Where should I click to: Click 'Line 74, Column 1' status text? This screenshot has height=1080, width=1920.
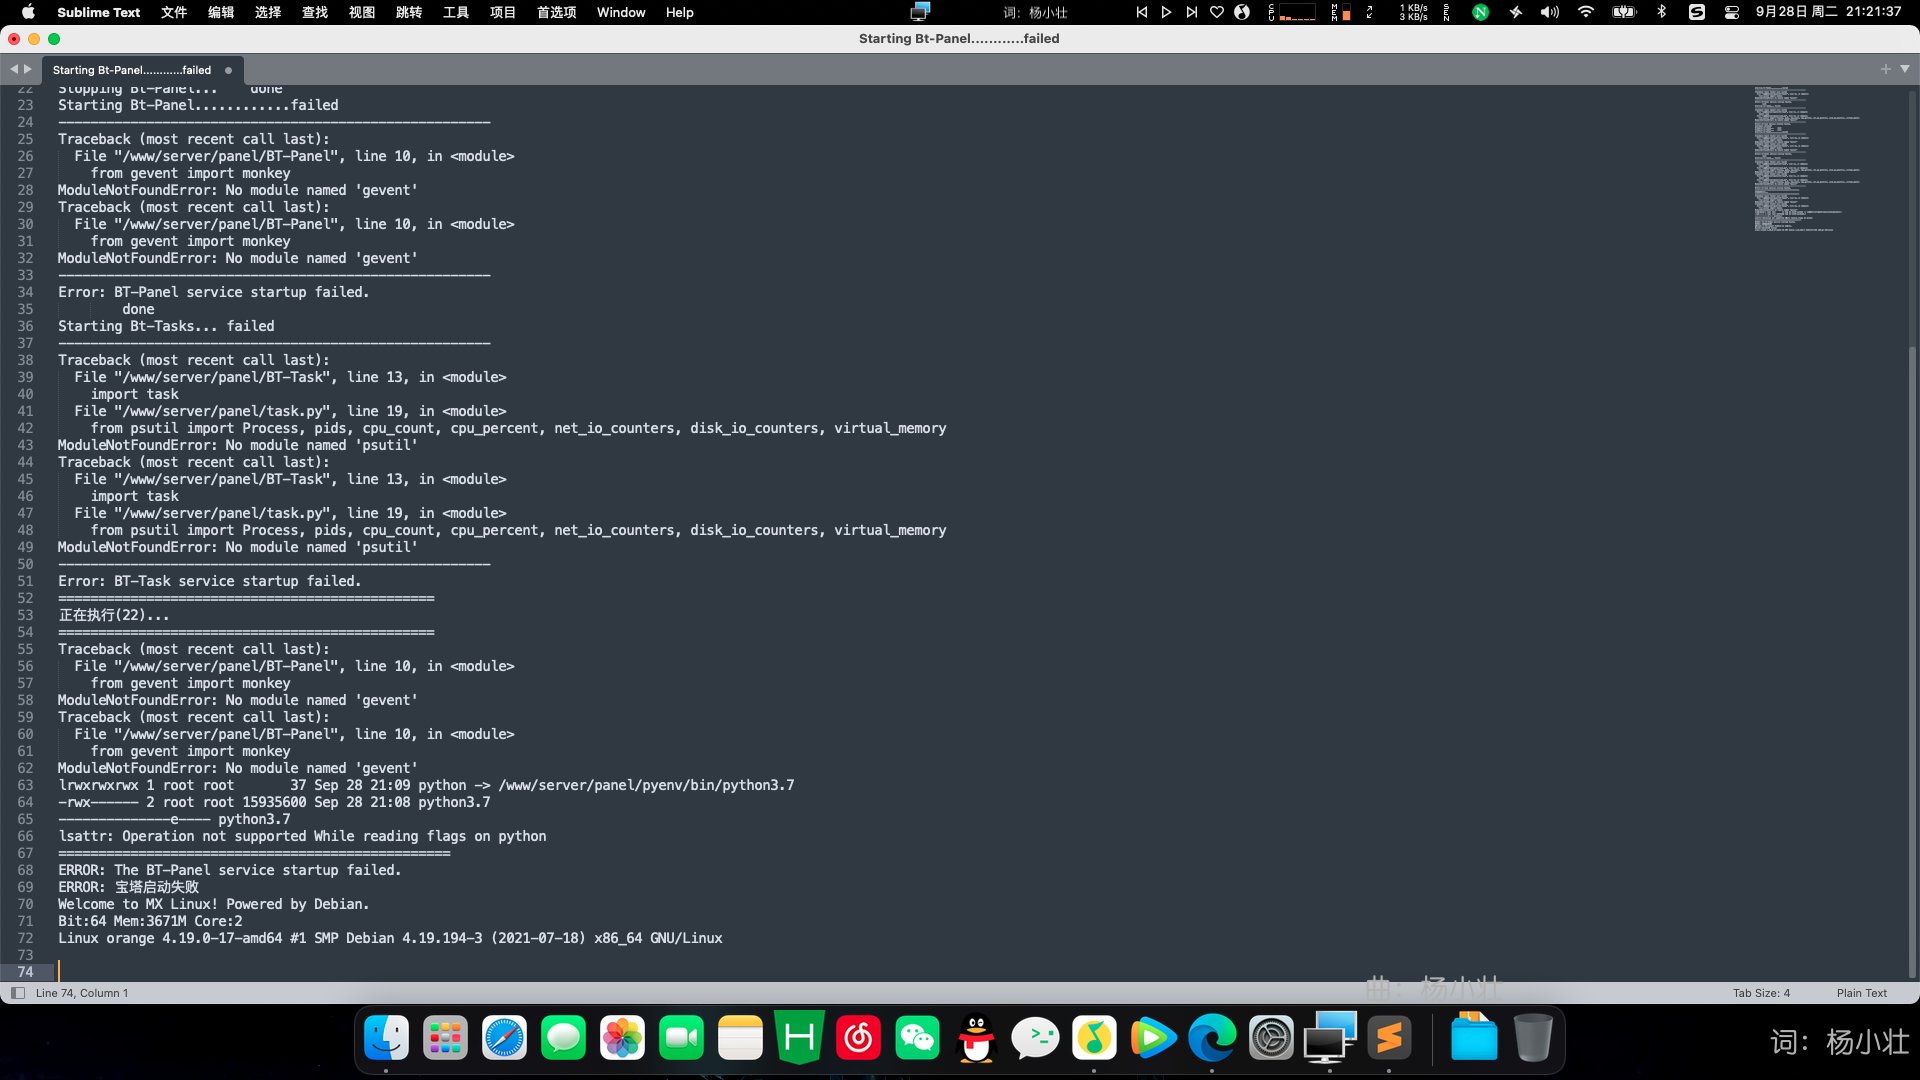82,993
